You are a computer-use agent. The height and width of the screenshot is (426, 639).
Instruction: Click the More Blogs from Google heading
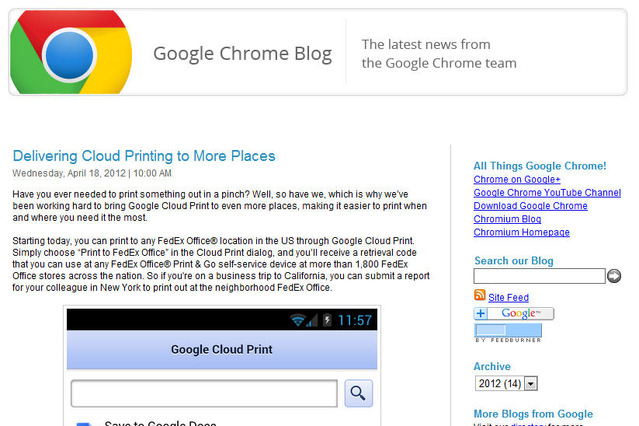[533, 414]
